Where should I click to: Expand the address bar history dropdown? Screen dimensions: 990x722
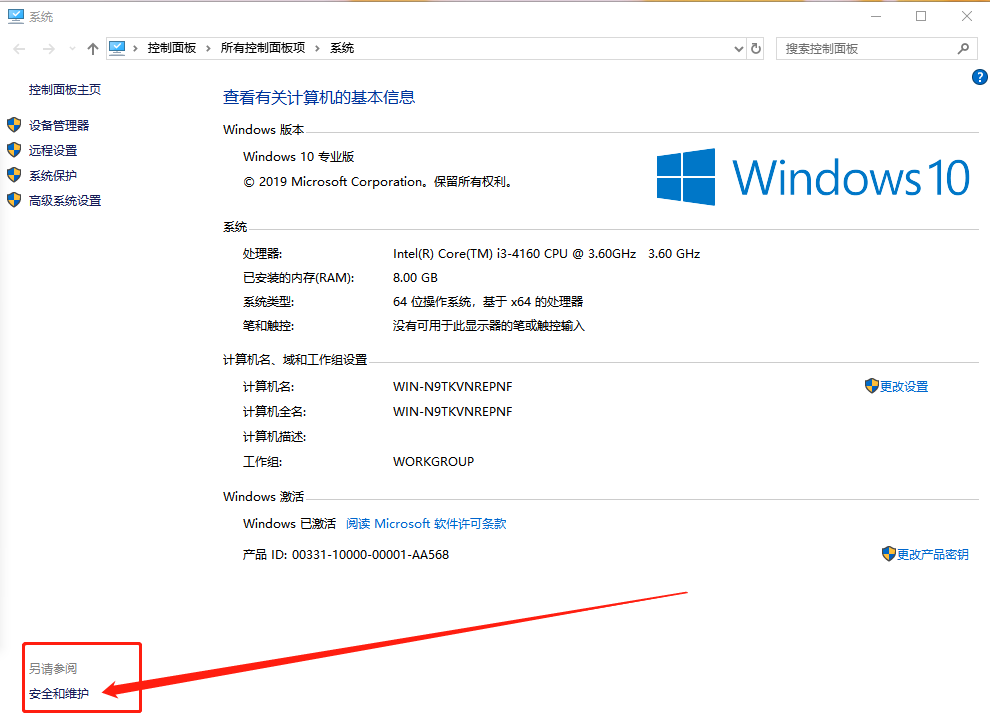tap(739, 49)
